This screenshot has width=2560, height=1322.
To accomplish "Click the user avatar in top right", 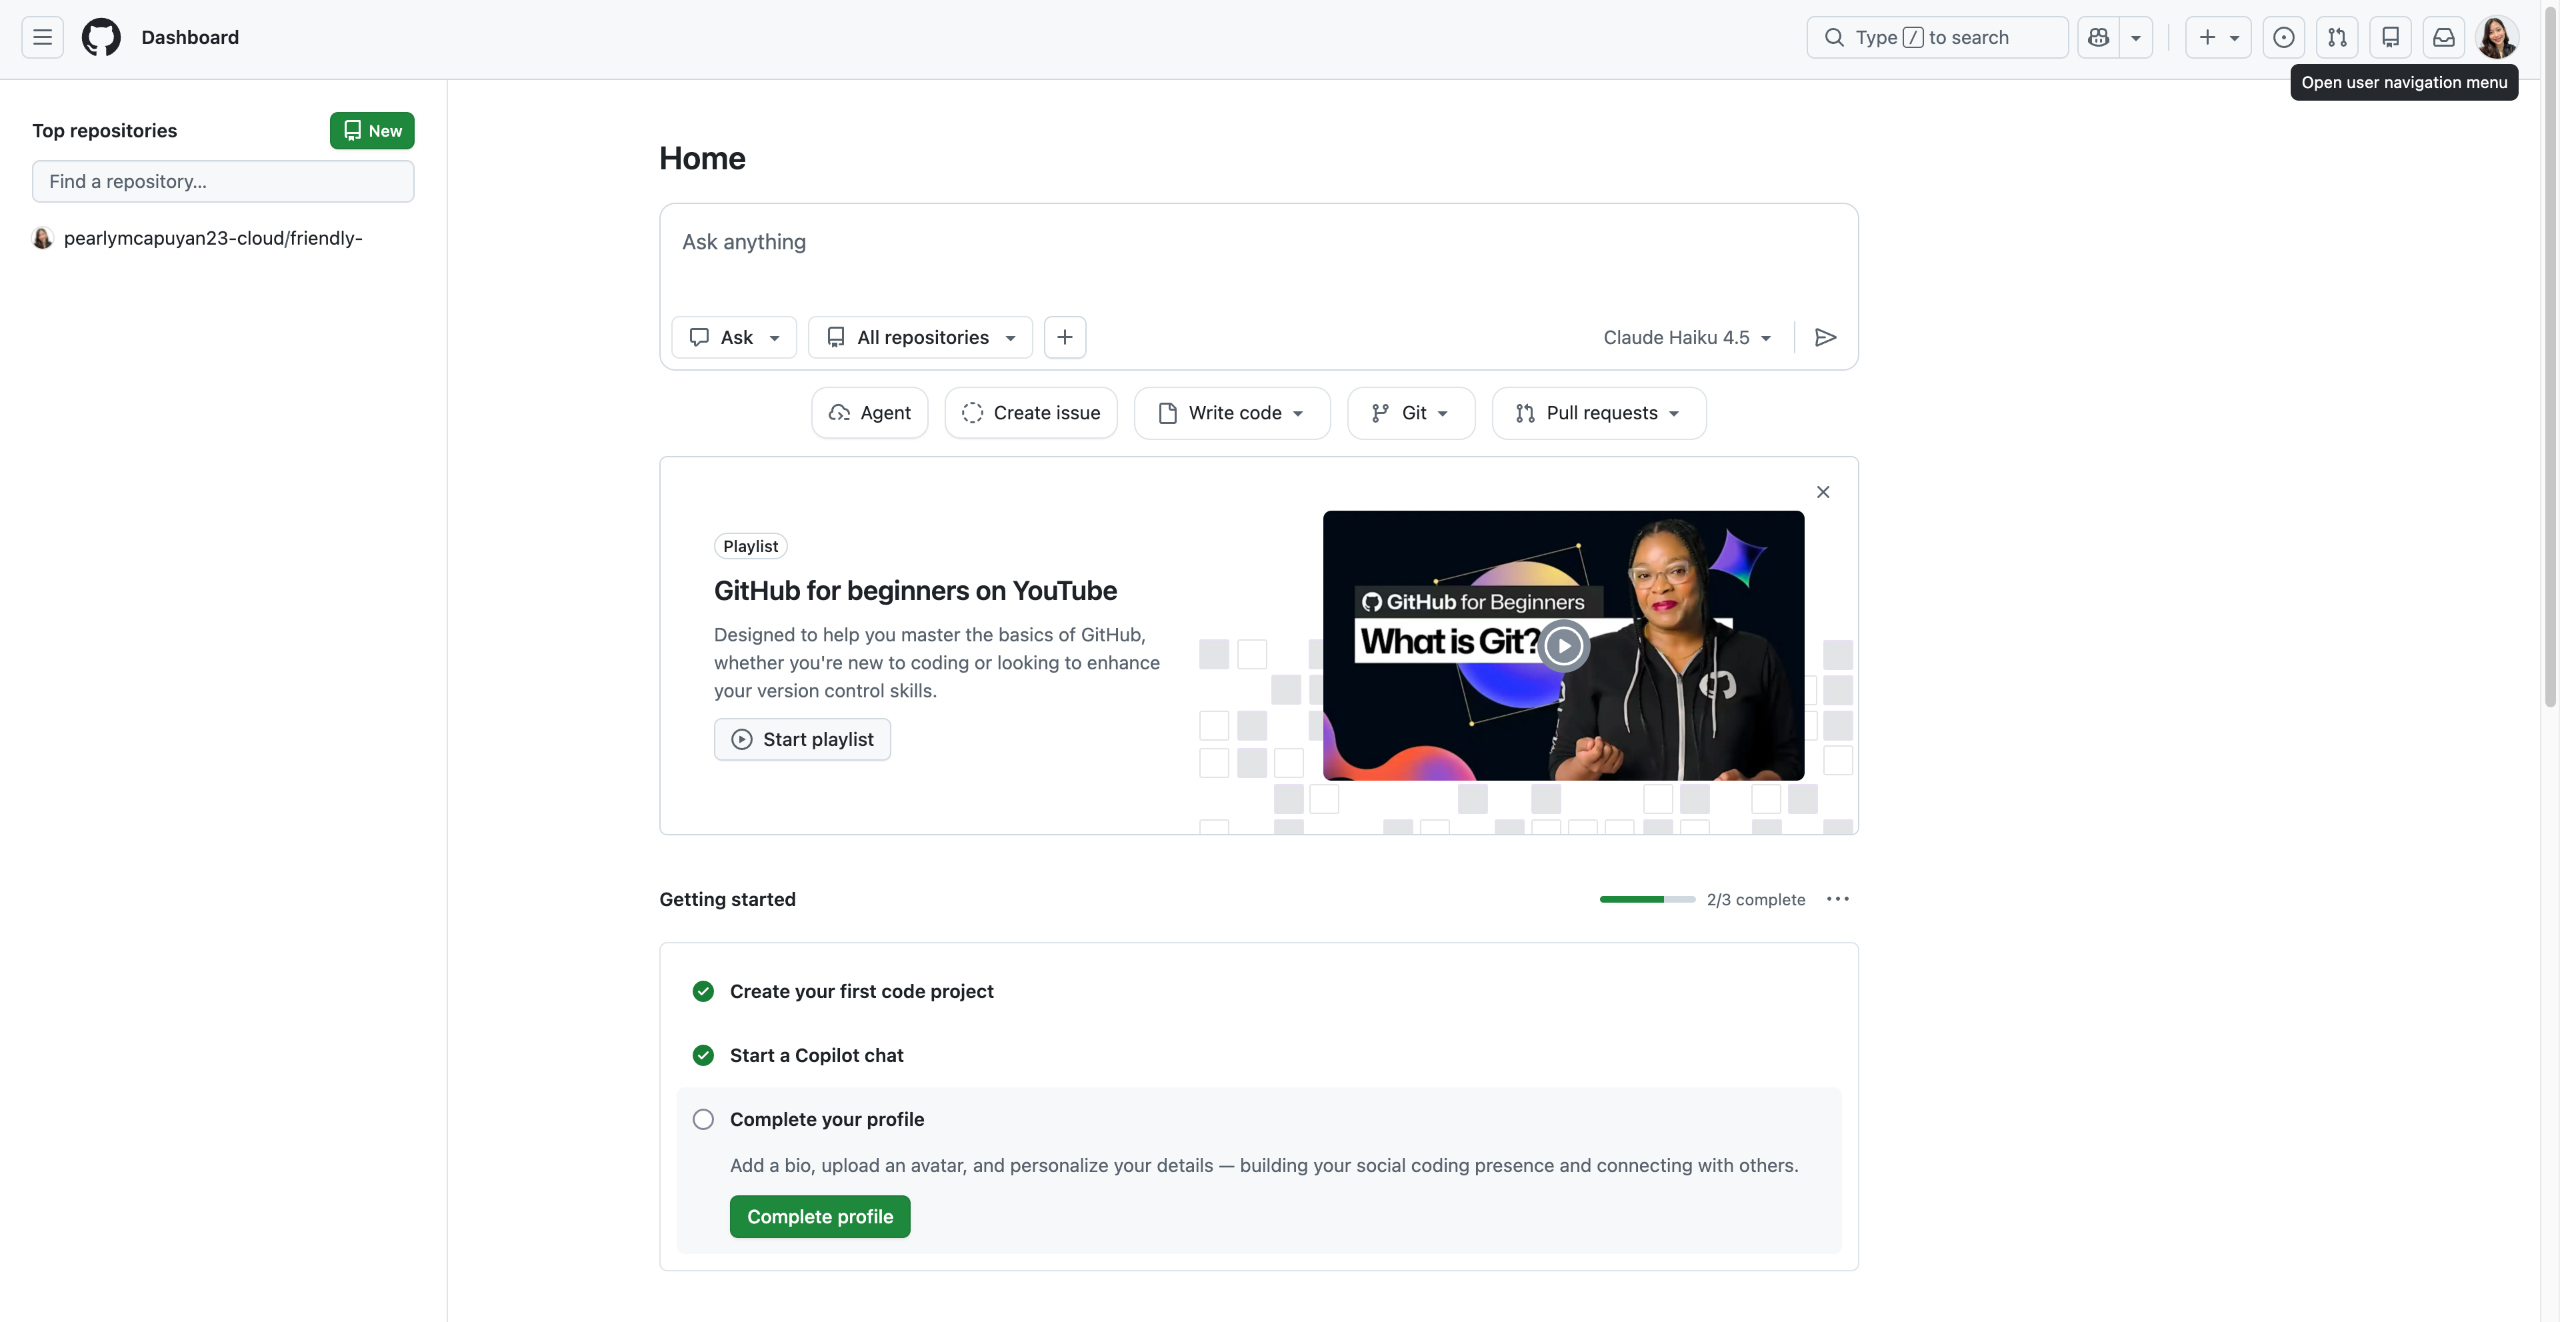I will click(2496, 37).
